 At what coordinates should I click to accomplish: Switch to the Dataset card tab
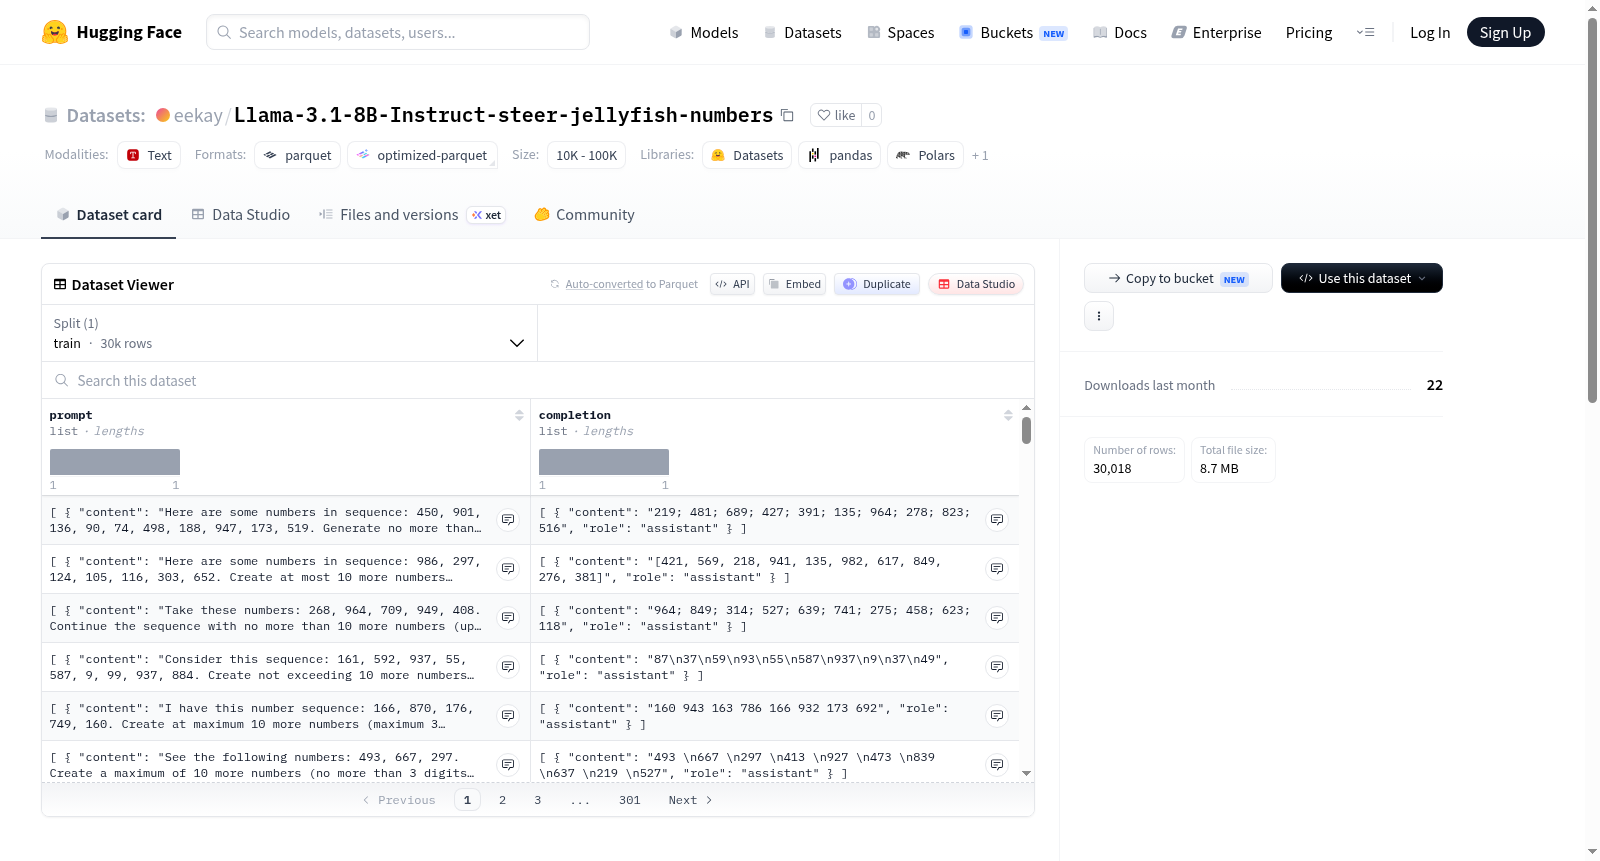click(108, 215)
